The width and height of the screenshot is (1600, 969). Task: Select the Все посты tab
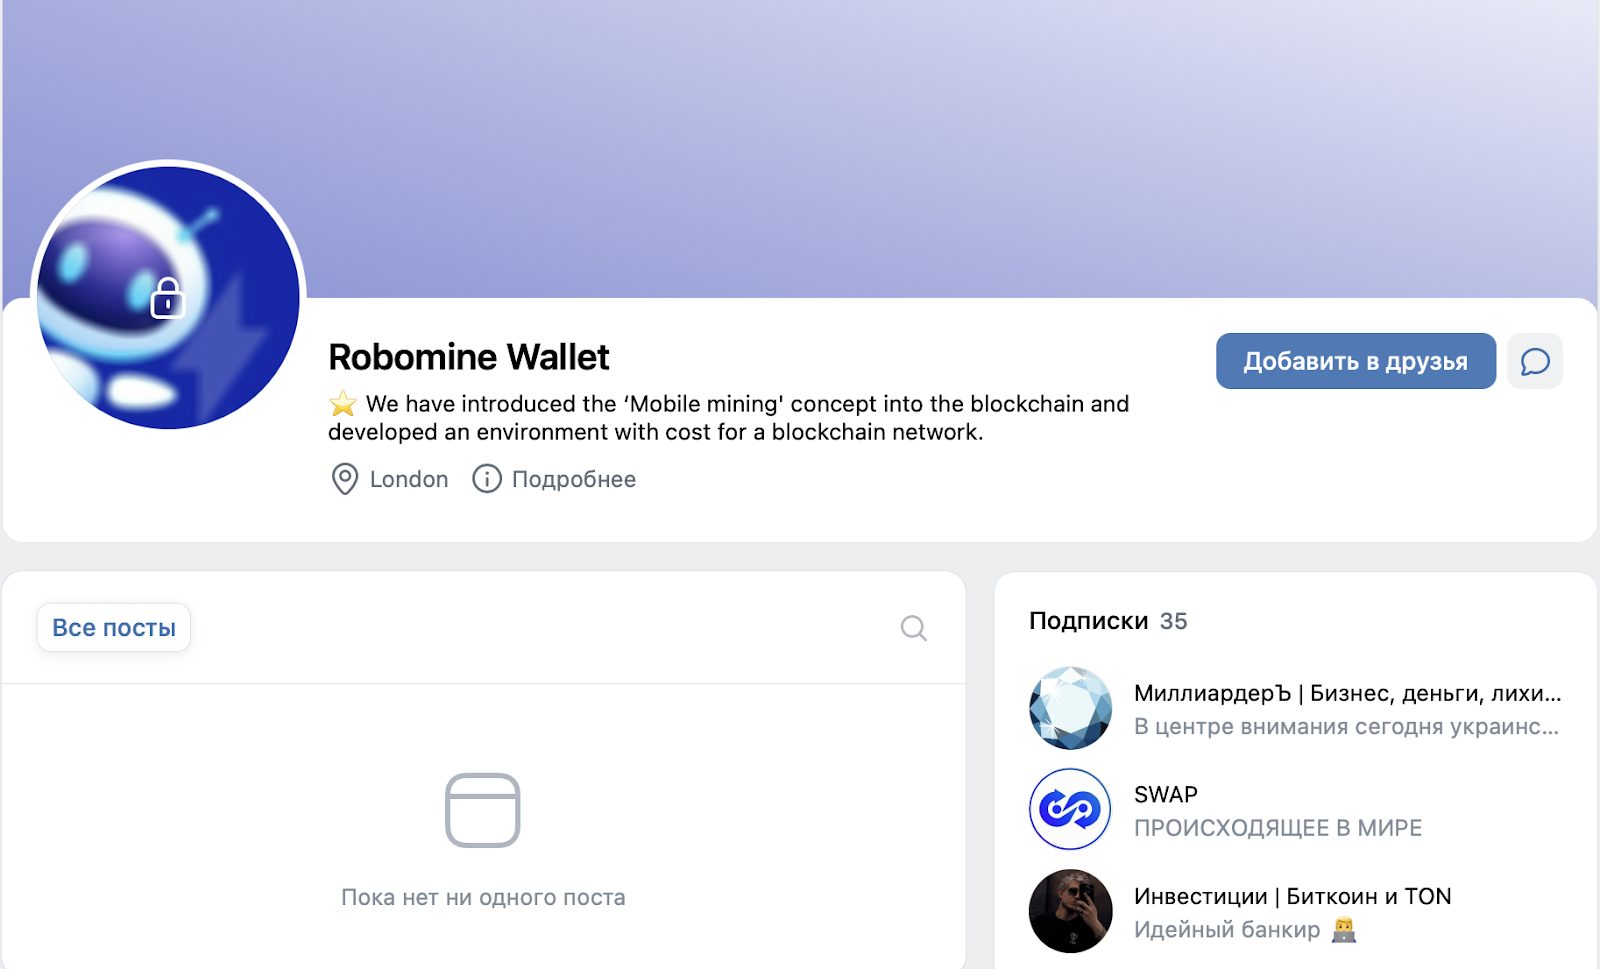tap(114, 628)
